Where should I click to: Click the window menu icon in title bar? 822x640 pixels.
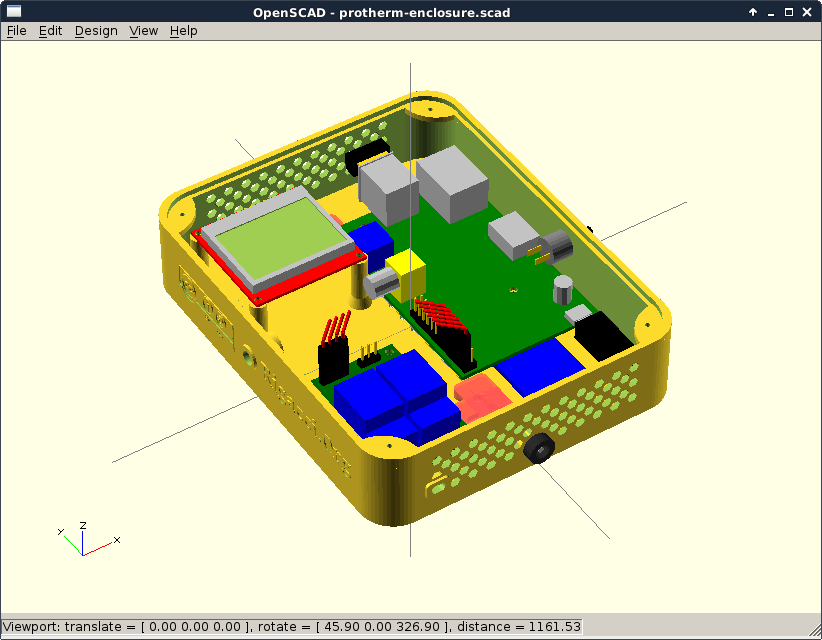[14, 12]
